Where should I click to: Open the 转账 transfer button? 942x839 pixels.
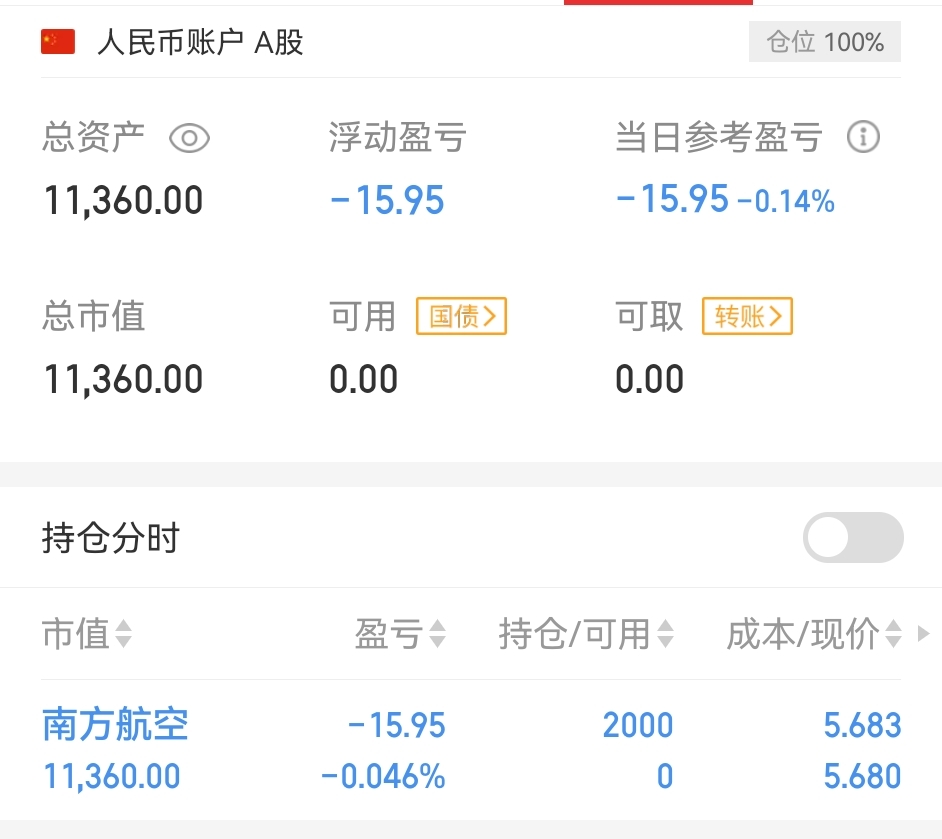pos(747,316)
